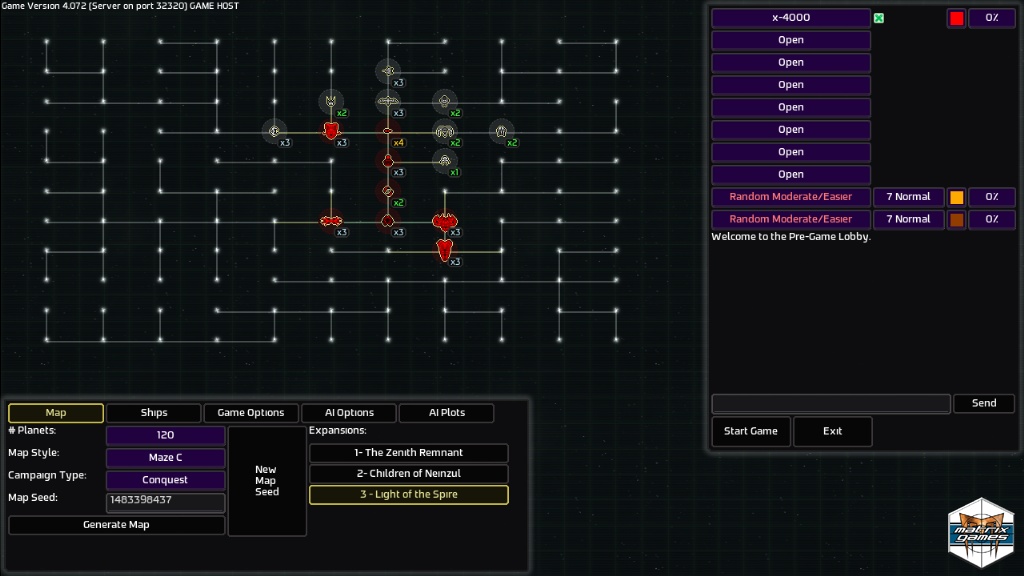Change the brown AI color swatch
Viewport: 1024px width, 576px height.
pyautogui.click(x=957, y=219)
